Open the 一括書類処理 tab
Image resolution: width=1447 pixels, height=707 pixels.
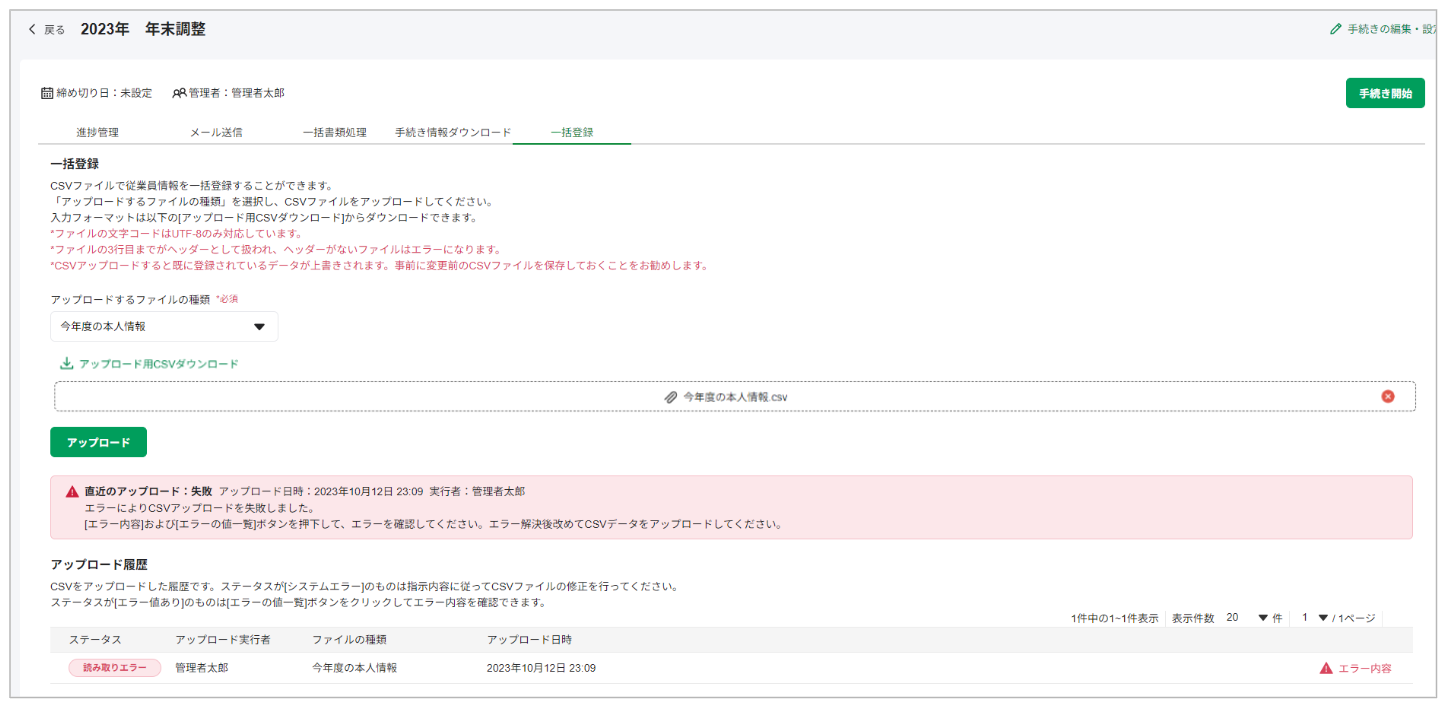334,132
